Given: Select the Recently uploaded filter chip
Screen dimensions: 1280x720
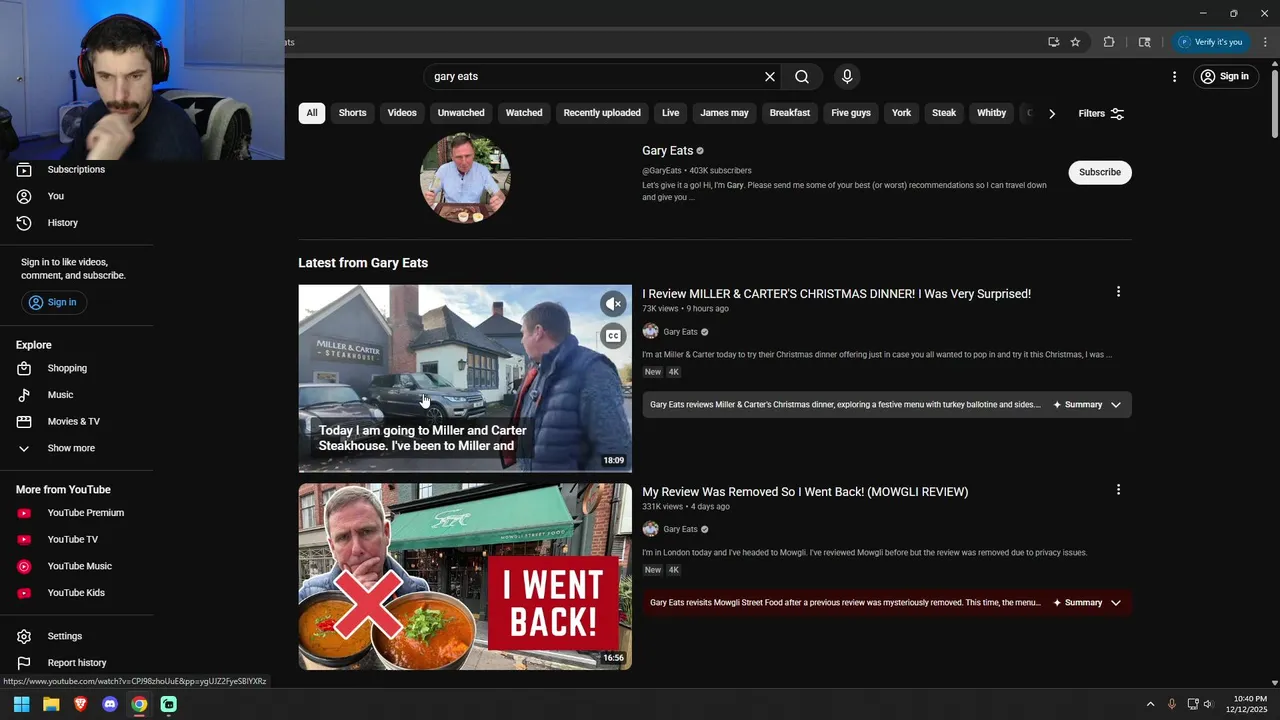Looking at the screenshot, I should click(602, 113).
